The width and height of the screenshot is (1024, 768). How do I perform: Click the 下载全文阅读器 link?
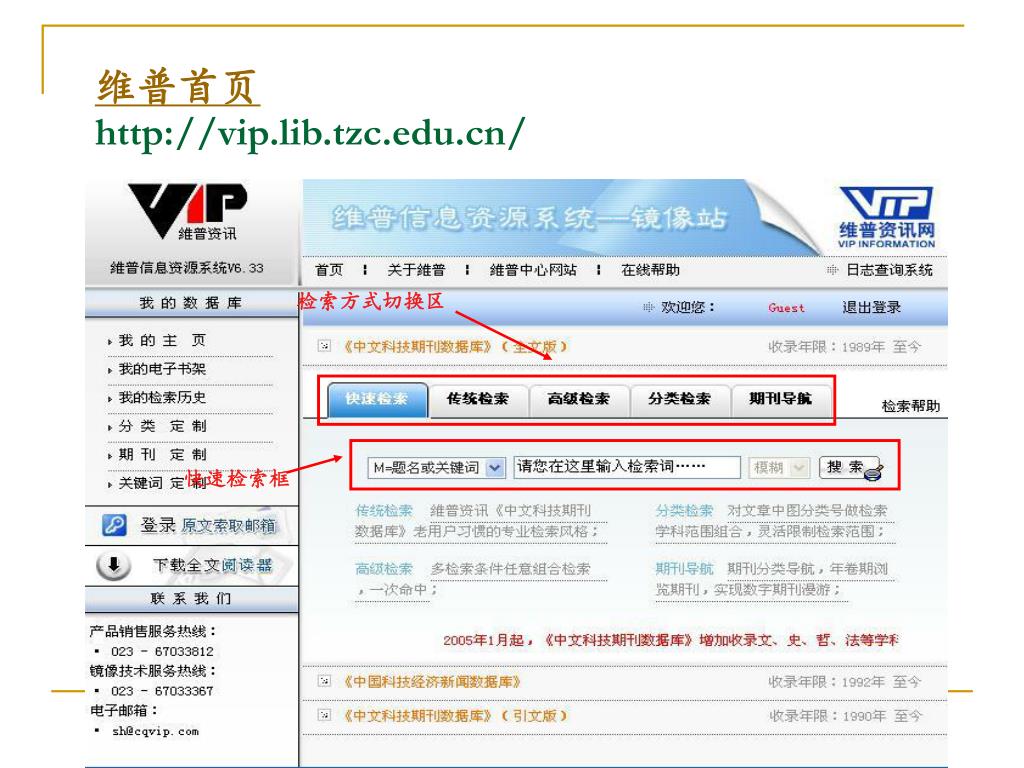click(212, 565)
